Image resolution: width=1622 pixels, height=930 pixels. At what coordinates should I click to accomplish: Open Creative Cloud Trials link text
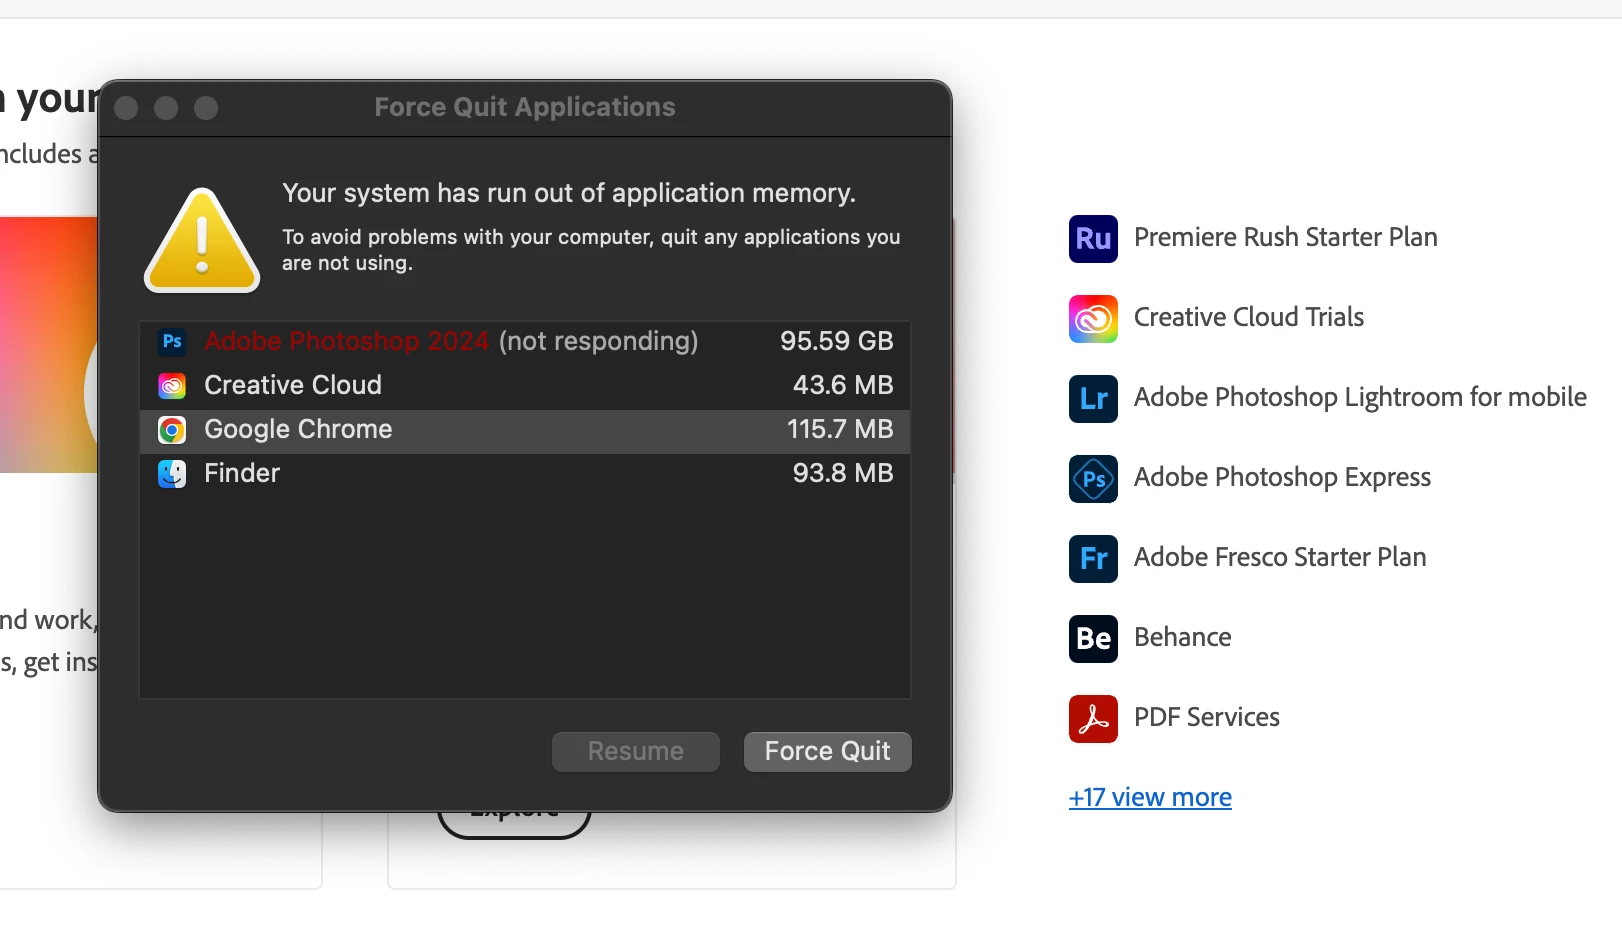tap(1249, 317)
